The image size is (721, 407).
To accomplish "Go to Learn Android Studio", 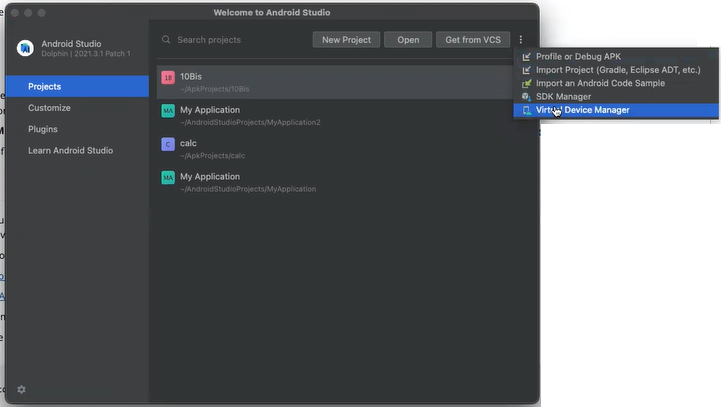I will pos(70,150).
